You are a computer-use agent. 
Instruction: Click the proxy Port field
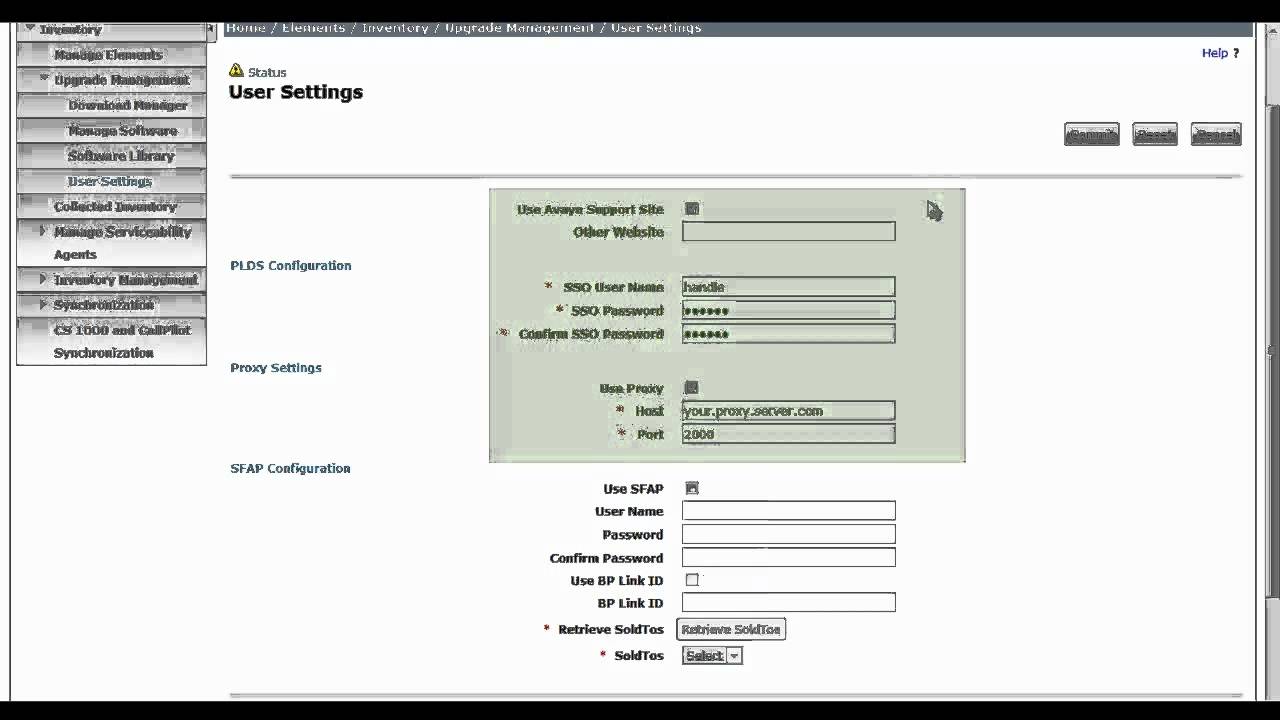788,434
